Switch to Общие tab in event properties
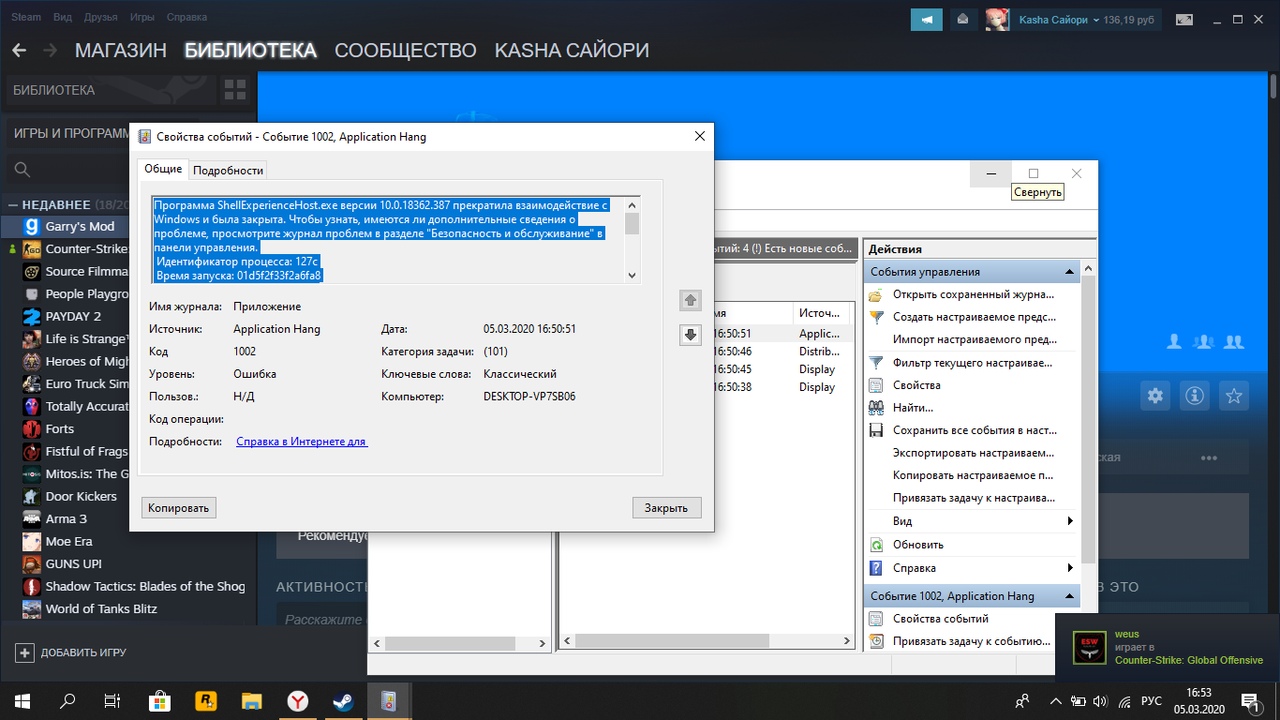 click(163, 169)
